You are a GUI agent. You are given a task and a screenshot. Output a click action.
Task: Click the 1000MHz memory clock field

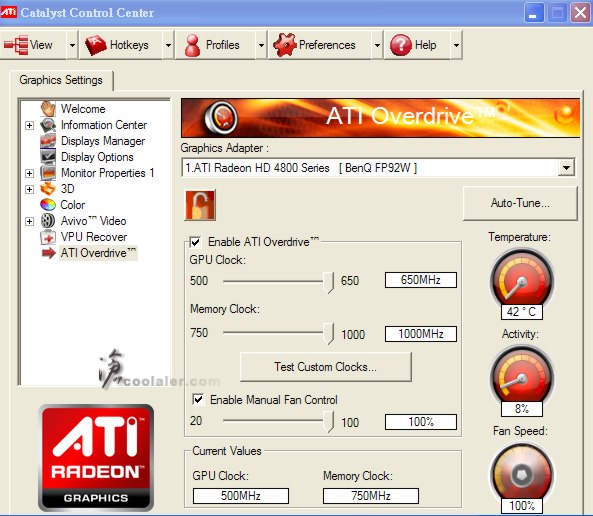421,334
